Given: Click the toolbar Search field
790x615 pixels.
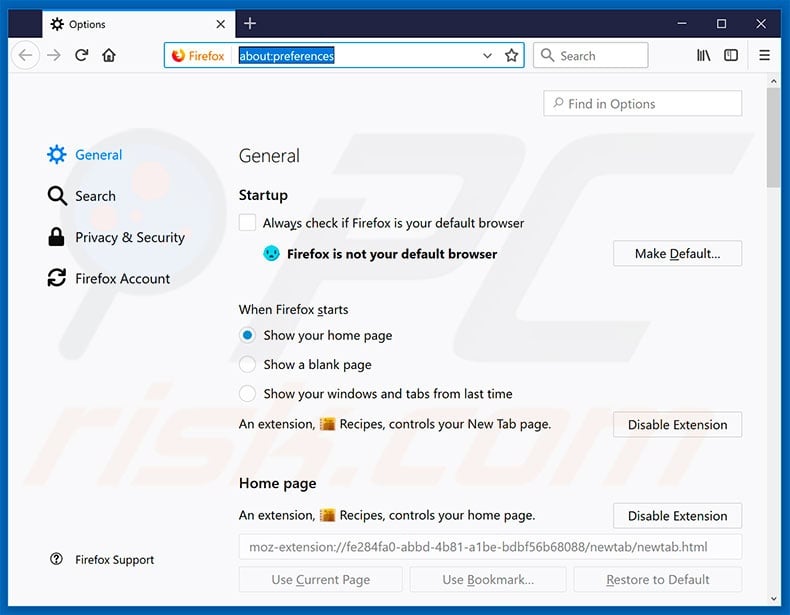Looking at the screenshot, I should [590, 55].
